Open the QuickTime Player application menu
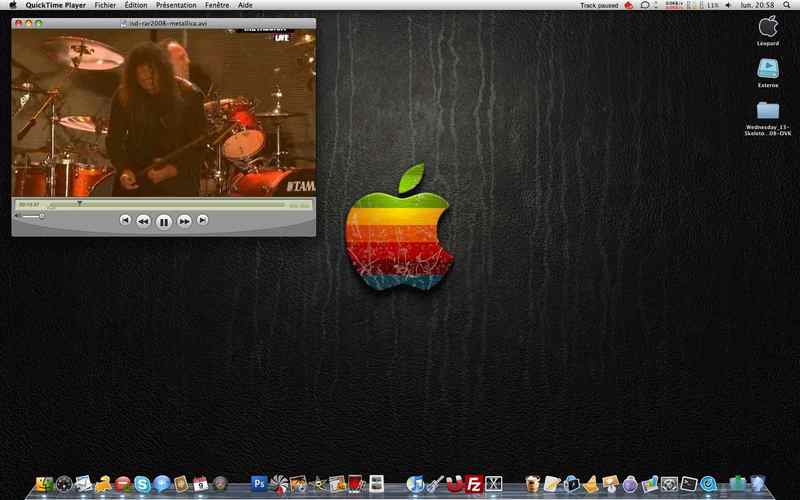The width and height of the screenshot is (800, 500). [x=56, y=5]
